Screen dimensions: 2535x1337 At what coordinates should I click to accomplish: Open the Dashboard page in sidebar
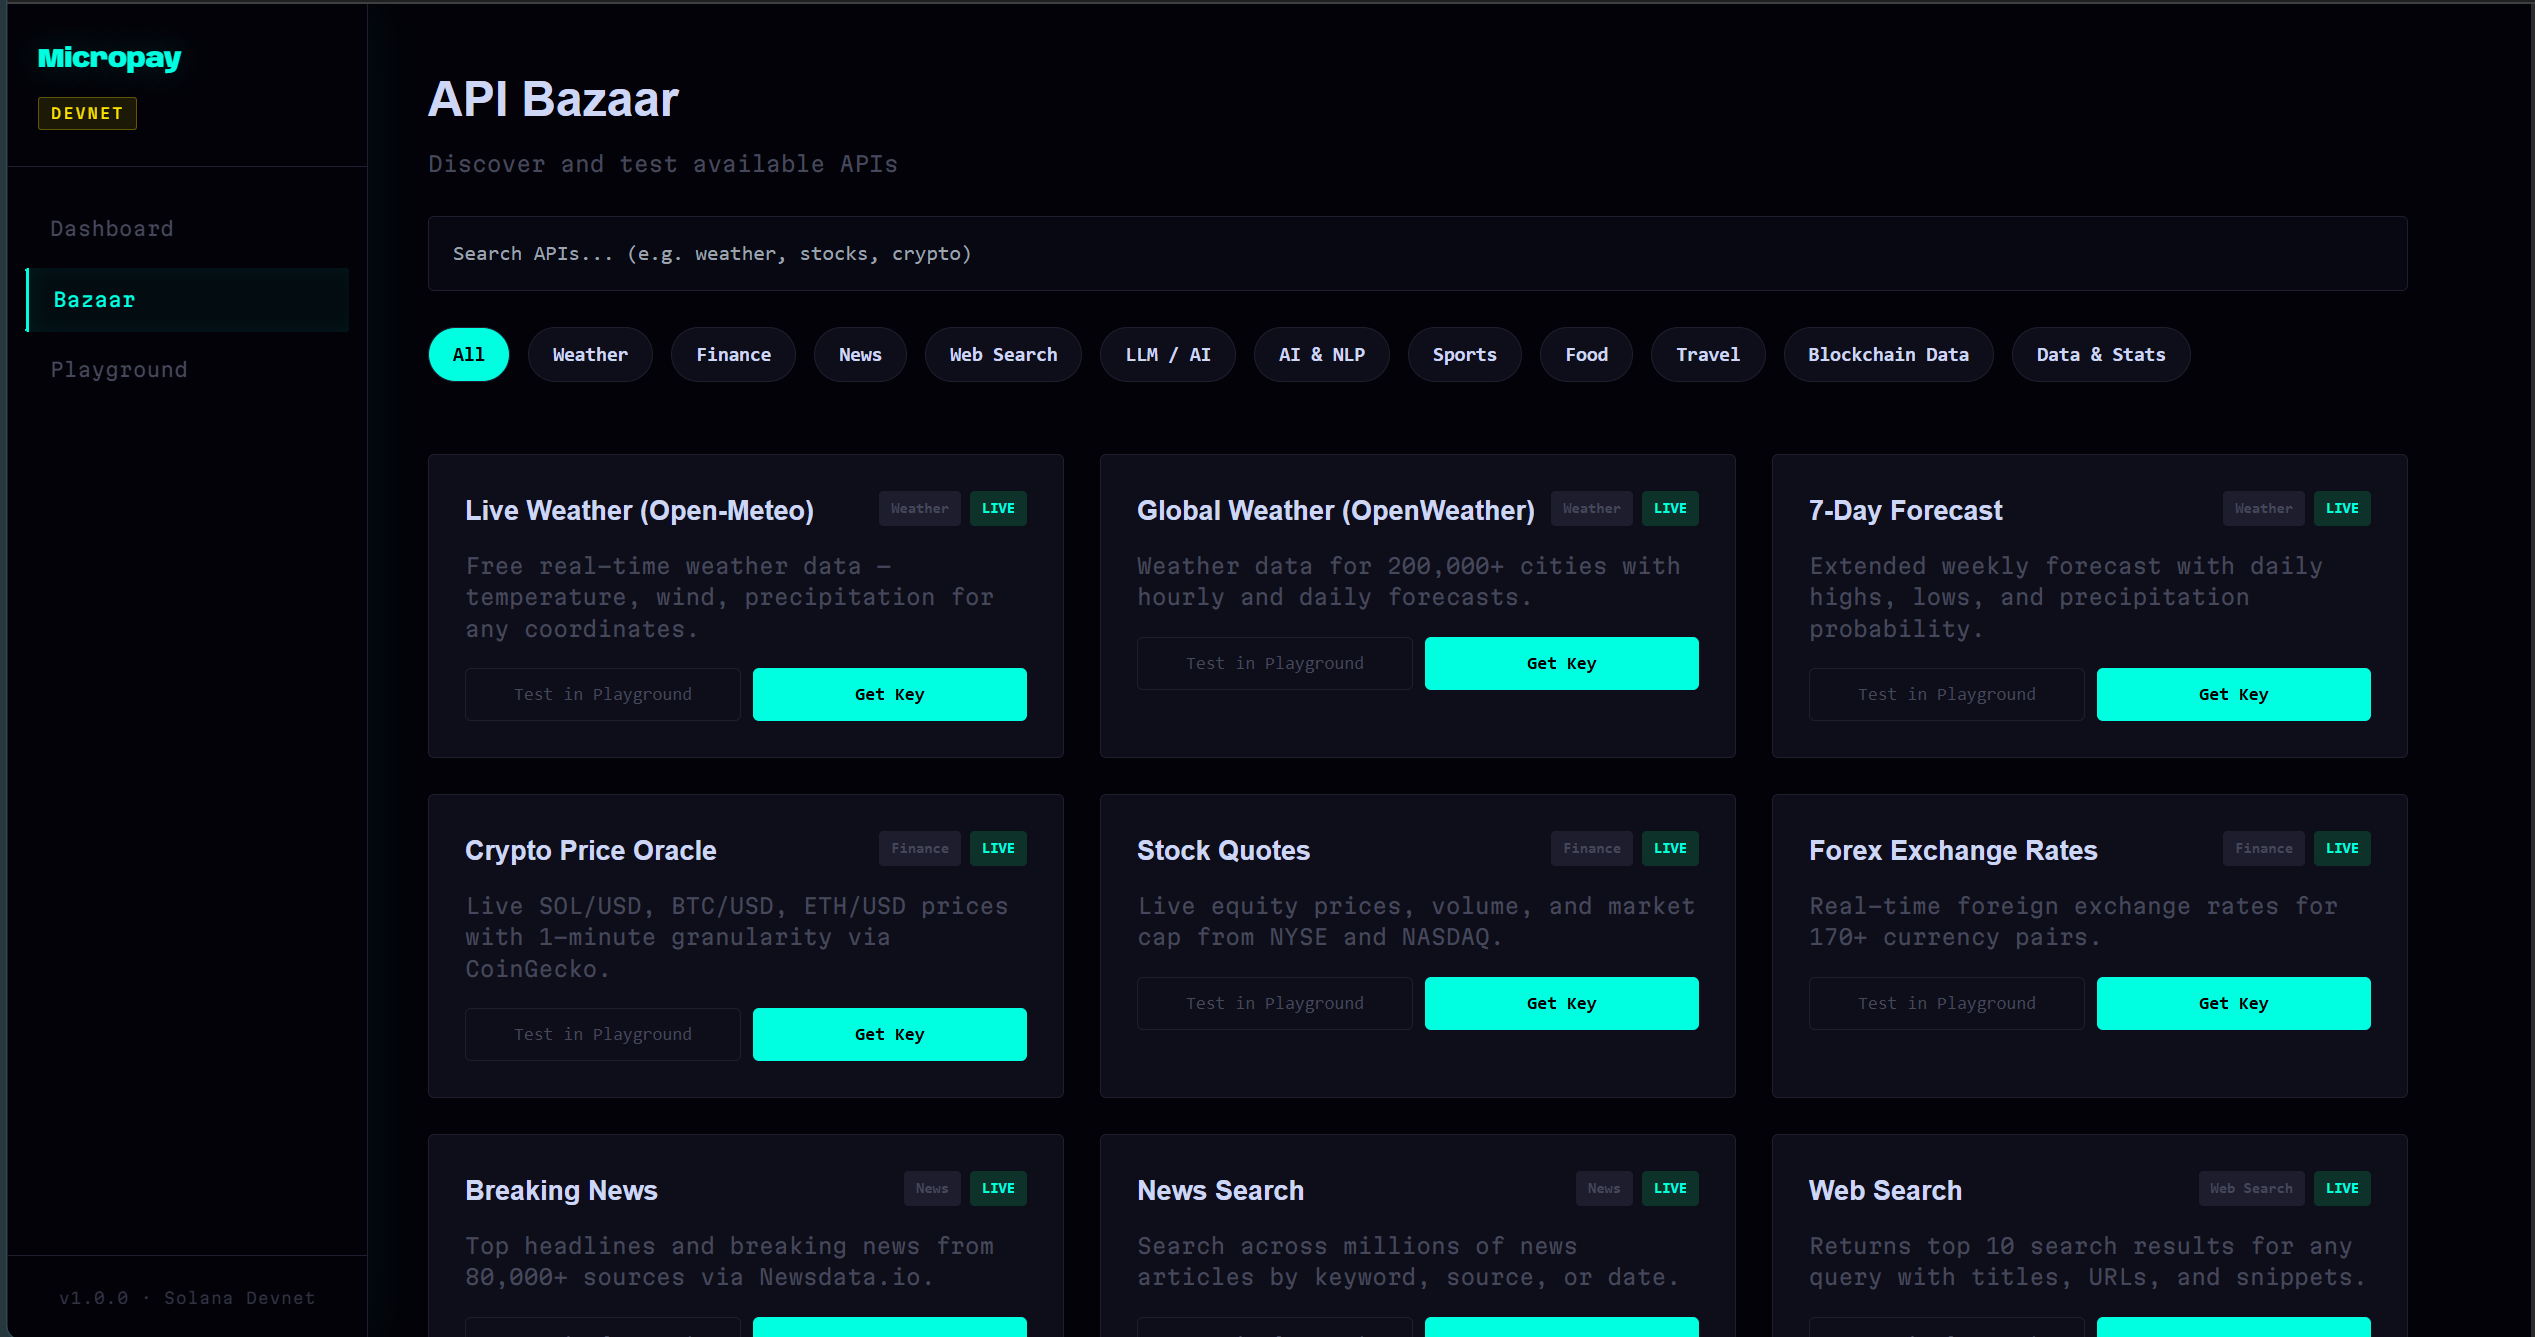coord(112,229)
